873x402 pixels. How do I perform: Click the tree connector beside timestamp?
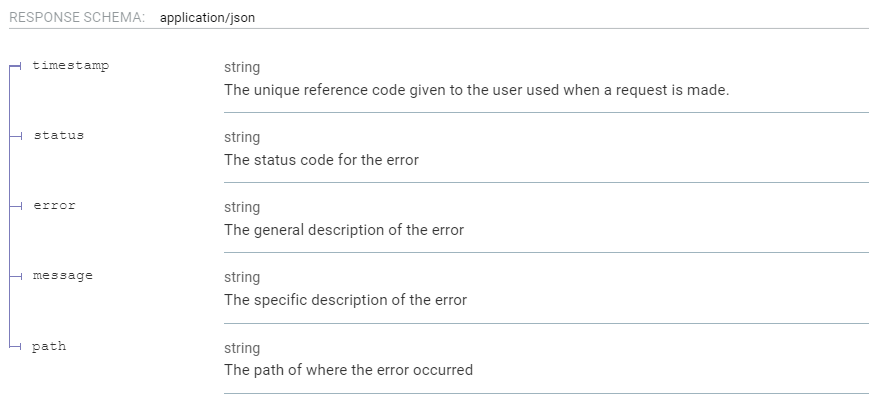15,66
